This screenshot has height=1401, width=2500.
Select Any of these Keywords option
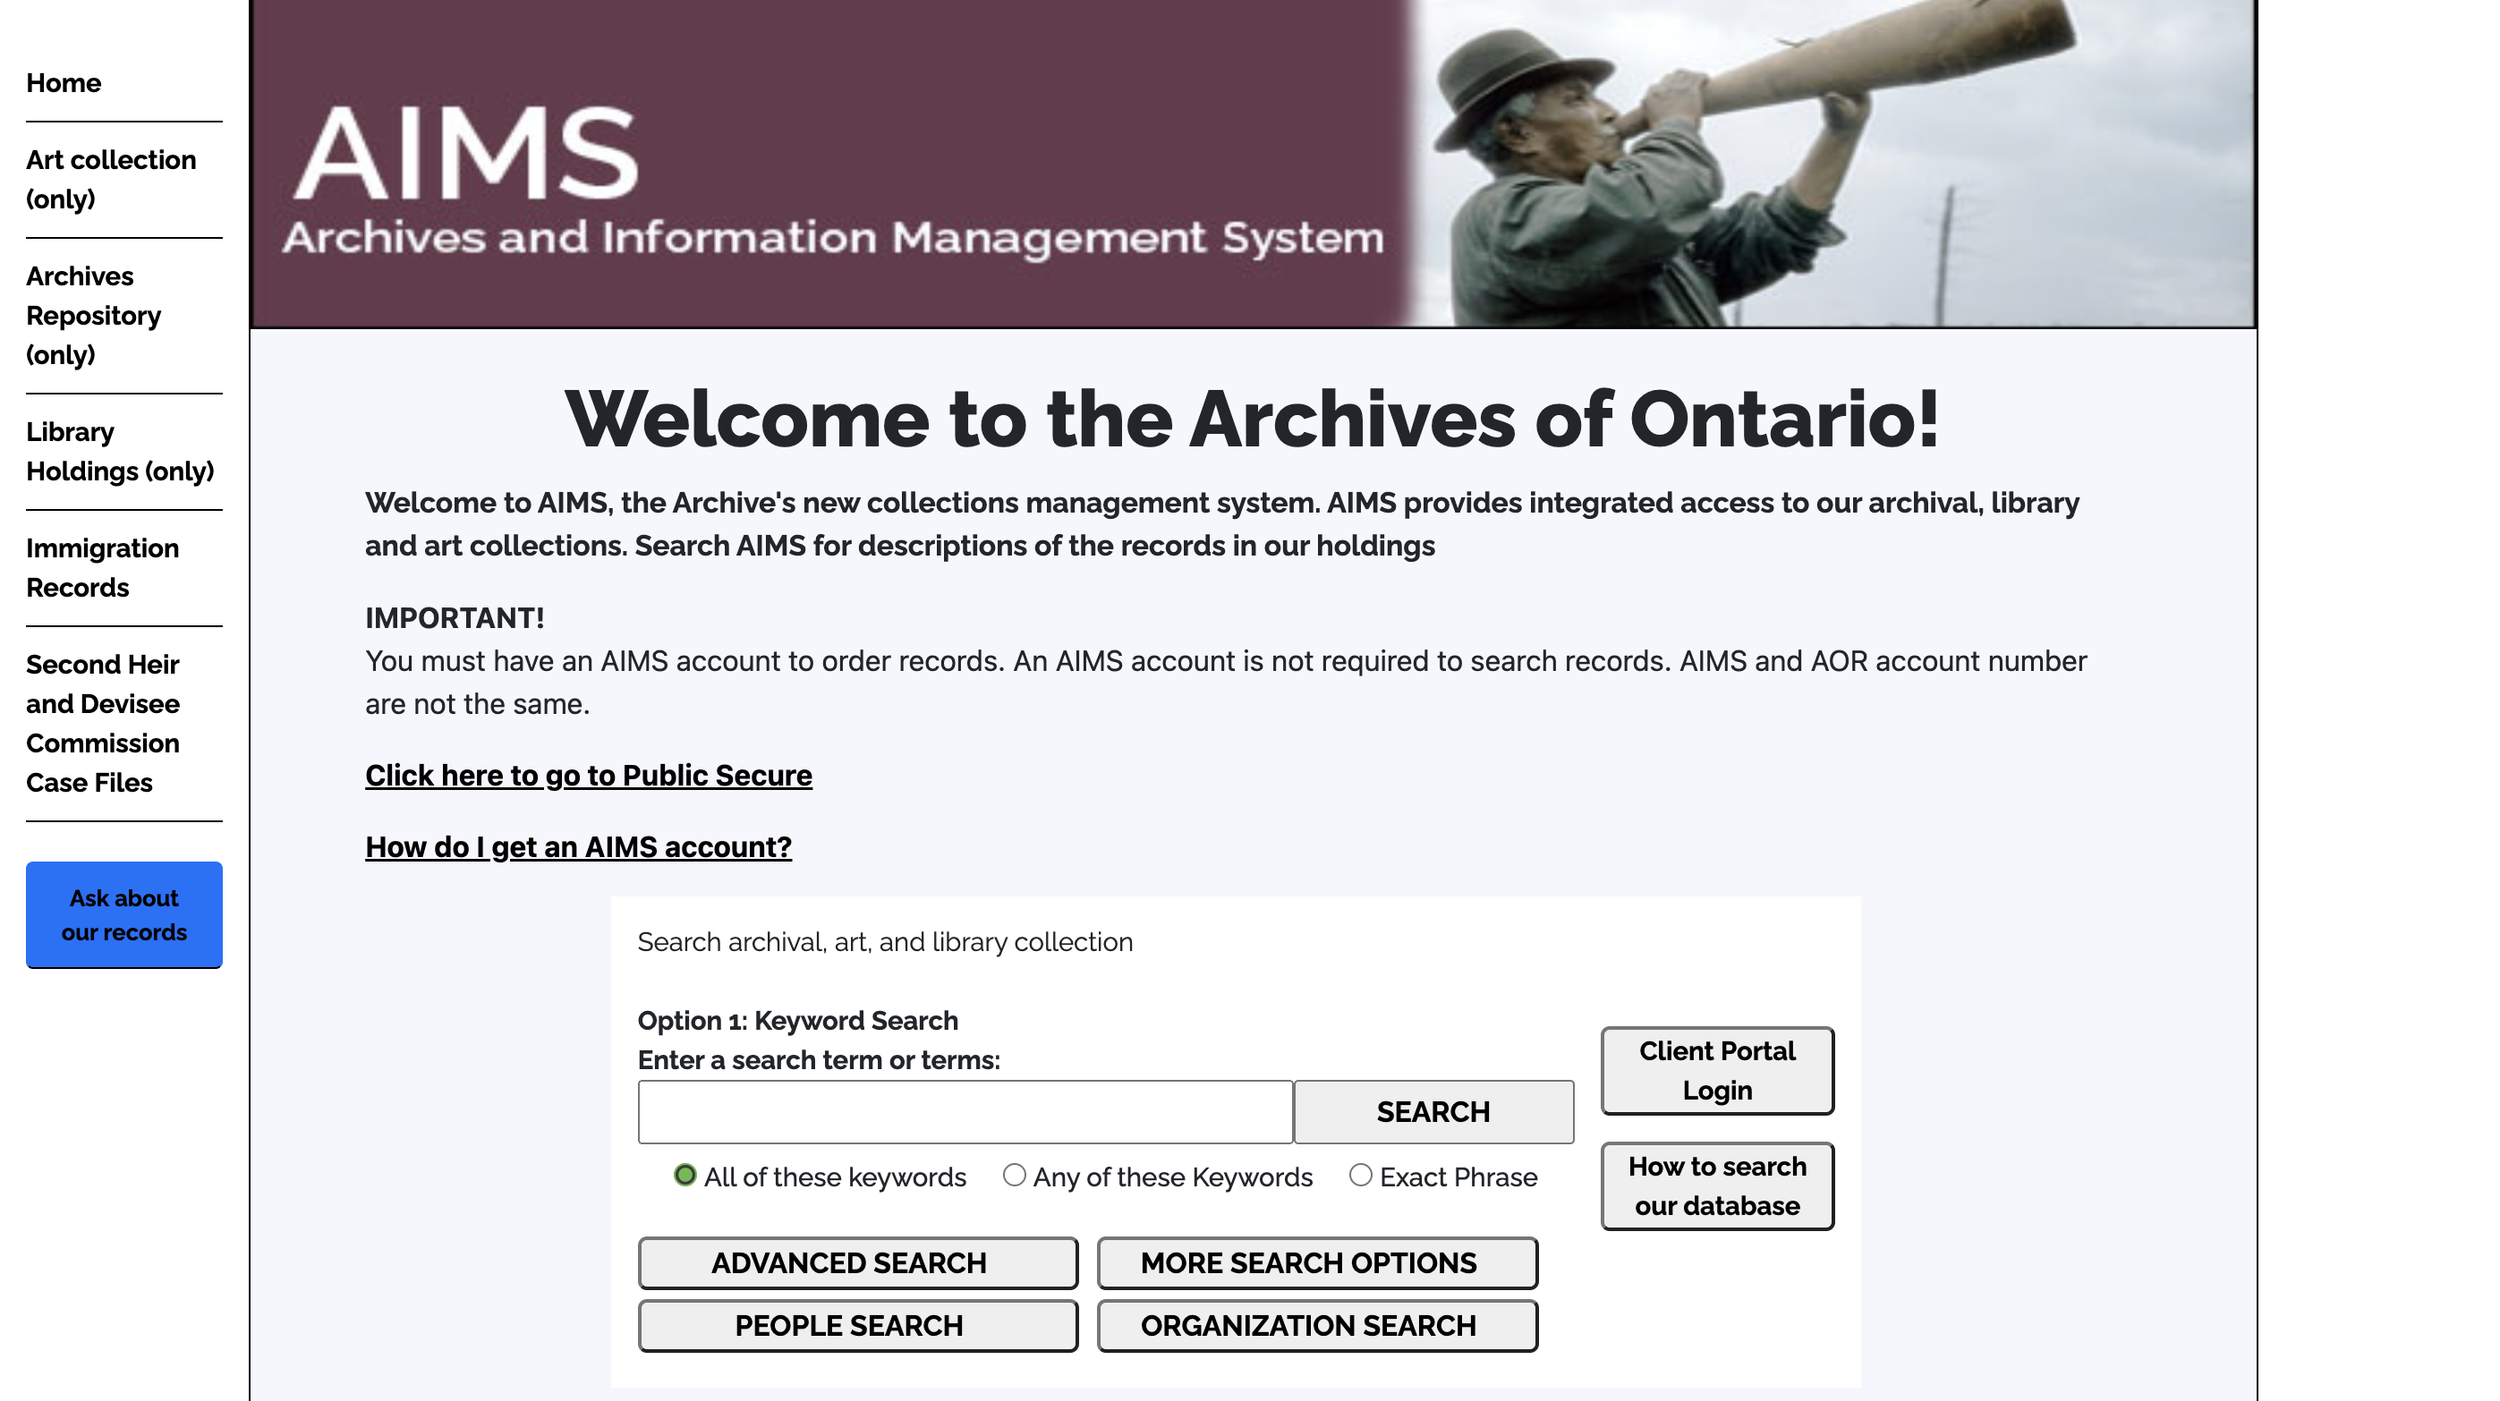(1014, 1176)
